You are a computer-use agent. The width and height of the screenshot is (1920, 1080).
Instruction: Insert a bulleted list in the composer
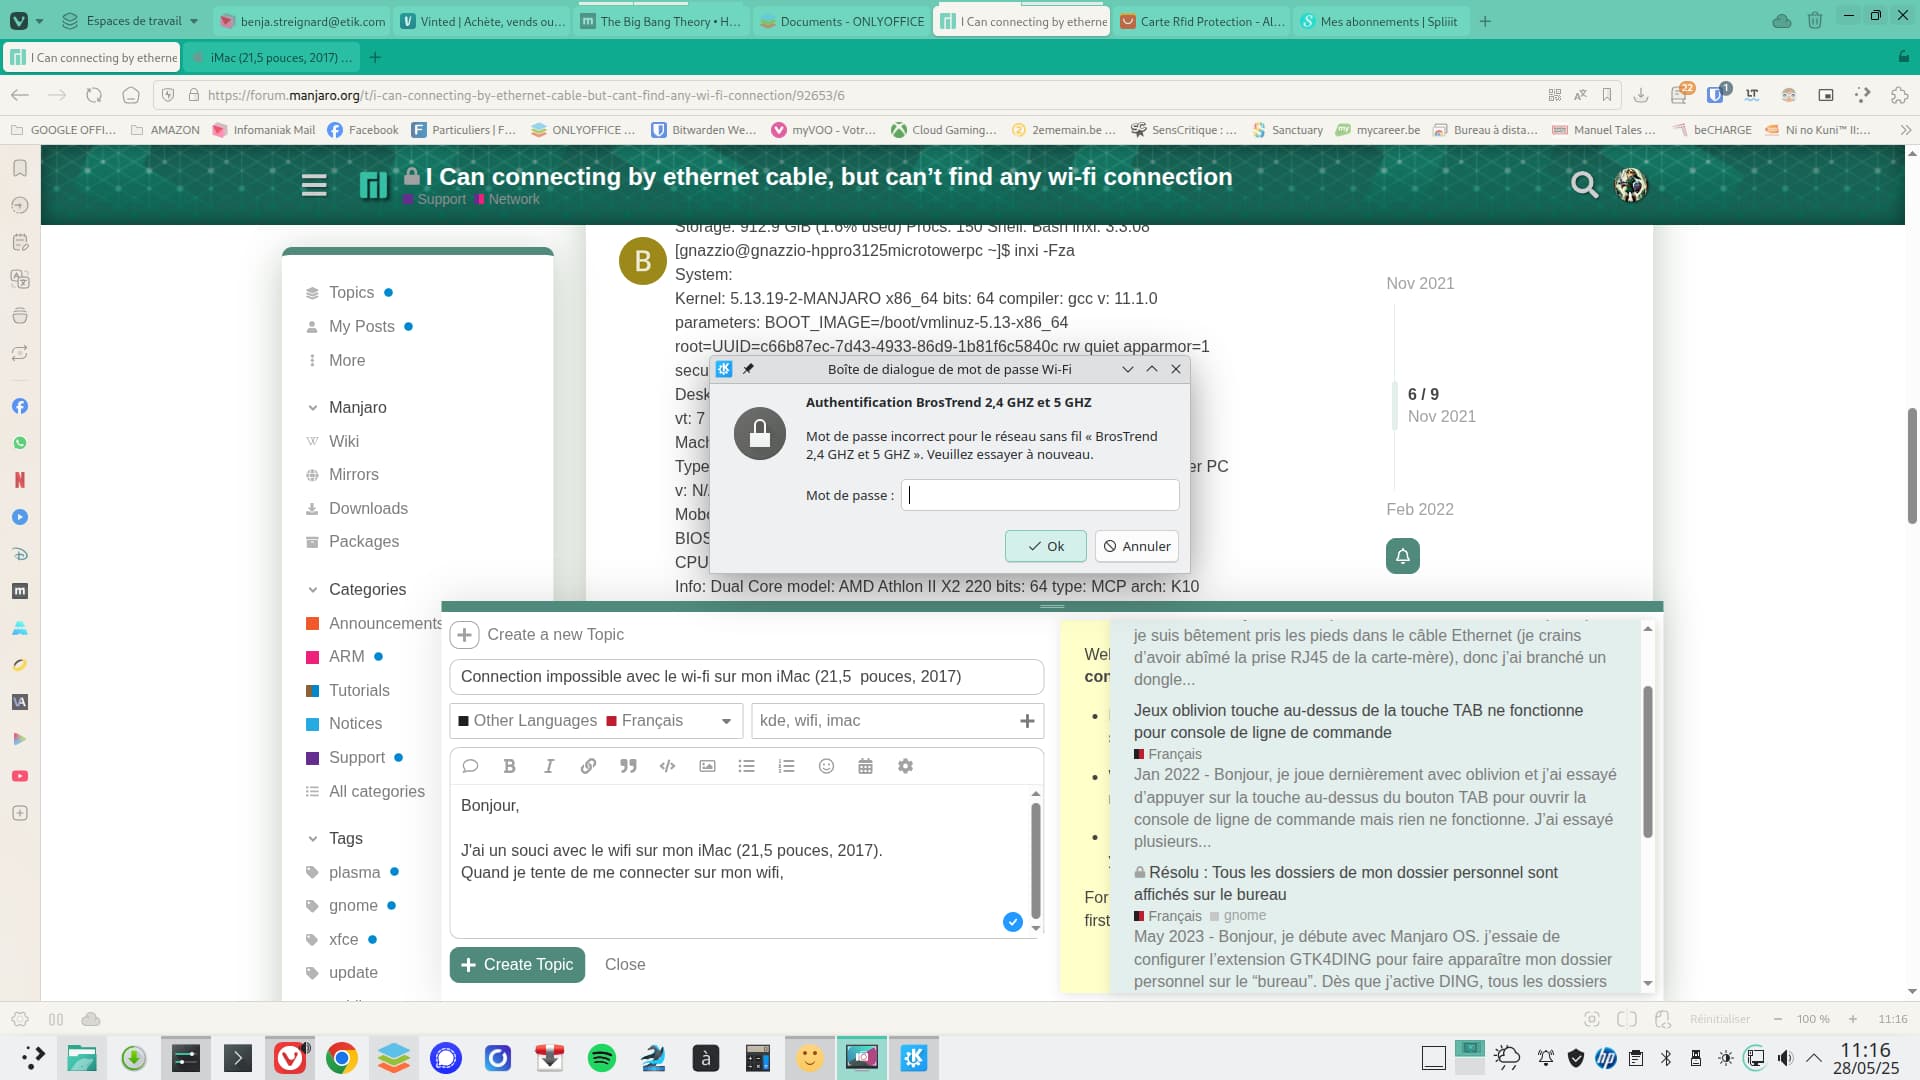(x=746, y=766)
